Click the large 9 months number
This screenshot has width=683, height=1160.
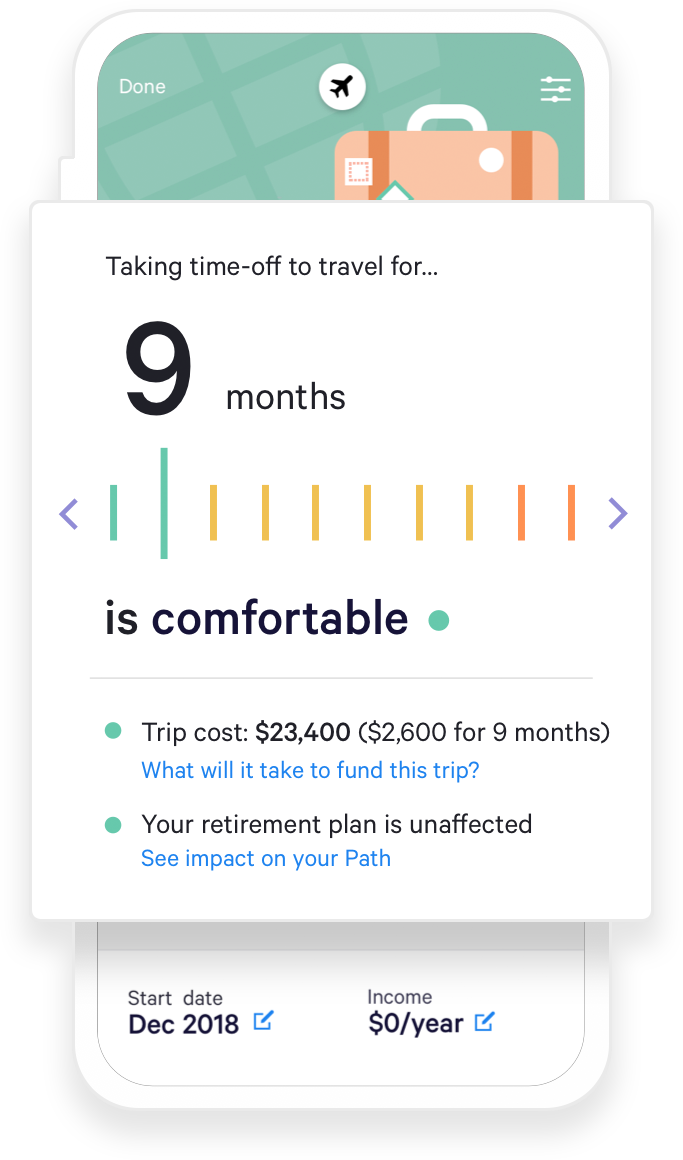pos(158,372)
